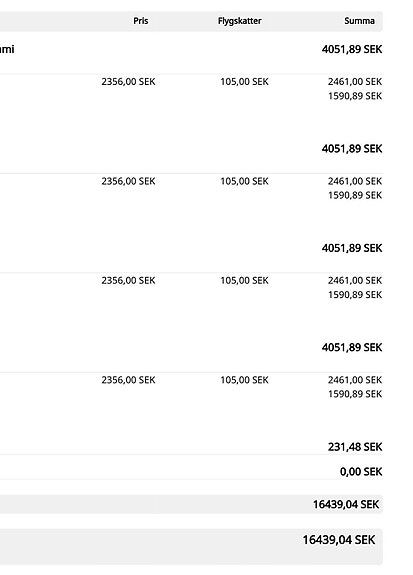The image size is (413, 575).
Task: Select 2356,00 SEK price in first traveler section
Action: coord(128,81)
